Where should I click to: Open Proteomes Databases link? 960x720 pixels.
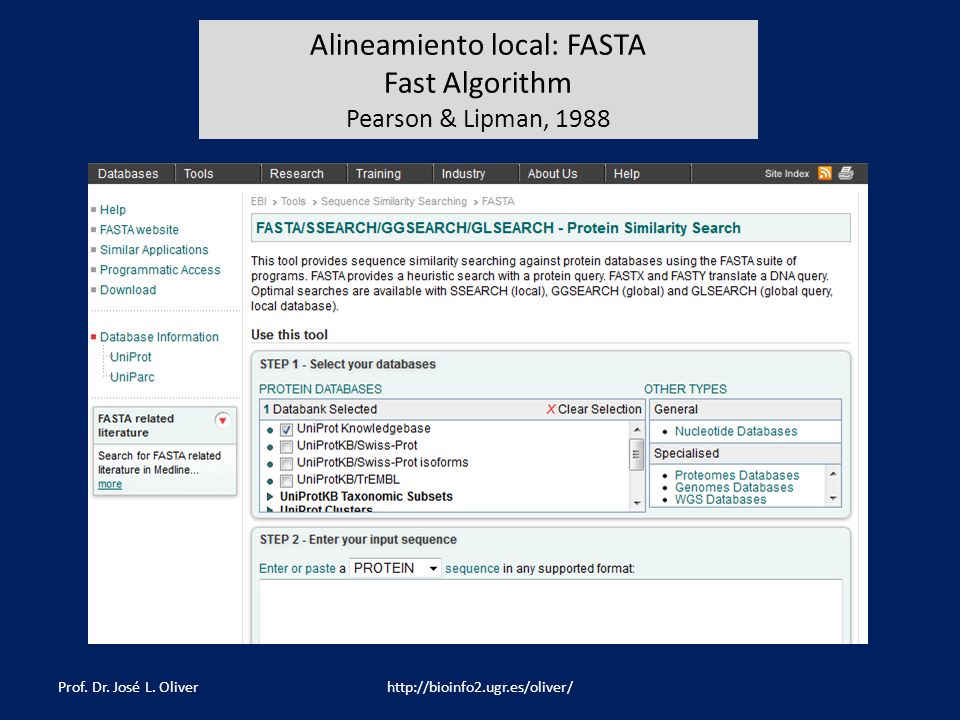pyautogui.click(x=737, y=475)
